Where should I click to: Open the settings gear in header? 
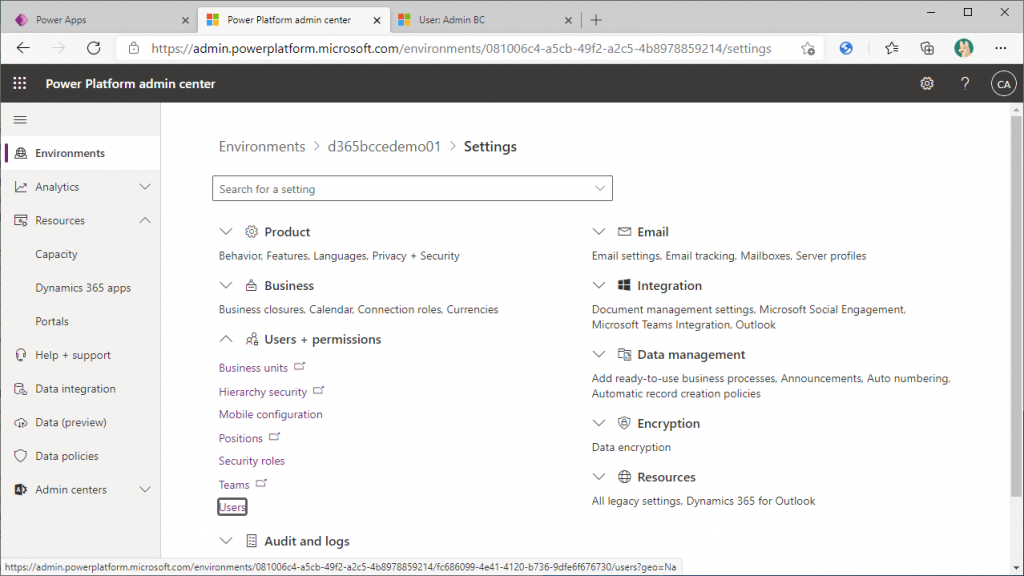(x=927, y=84)
